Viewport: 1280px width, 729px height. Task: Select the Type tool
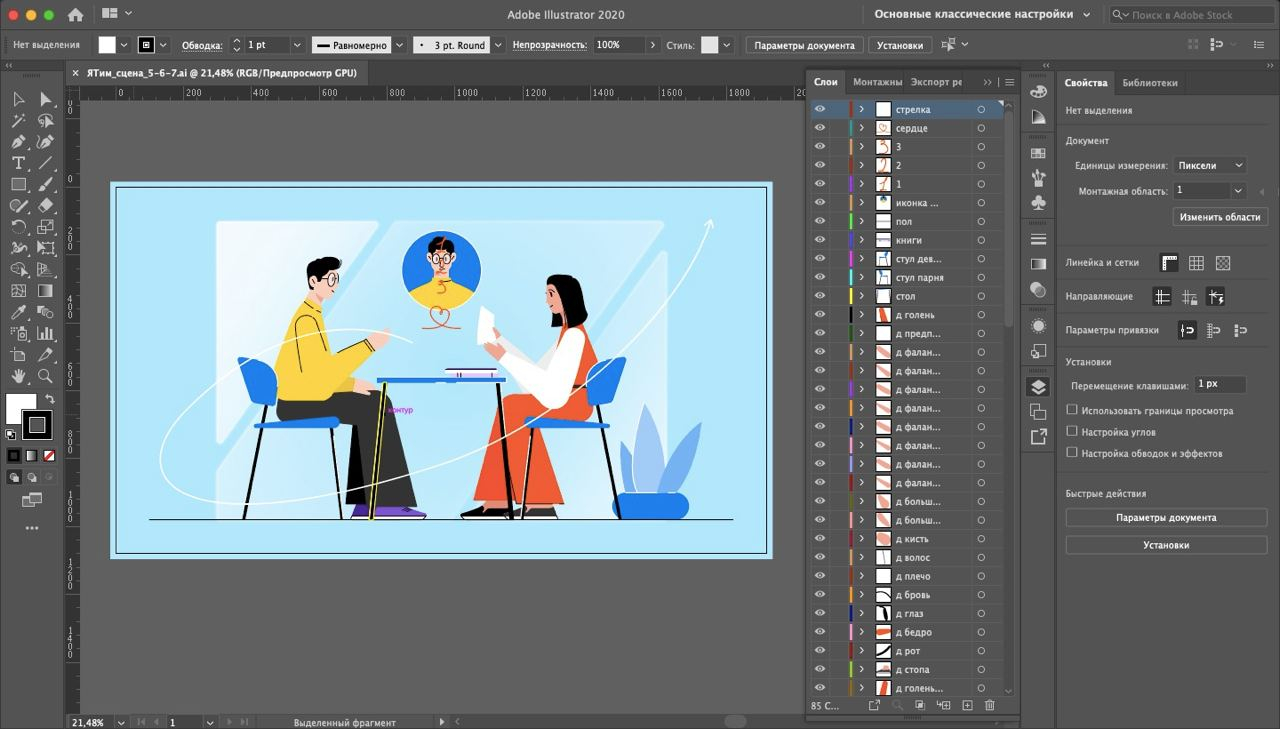18,163
